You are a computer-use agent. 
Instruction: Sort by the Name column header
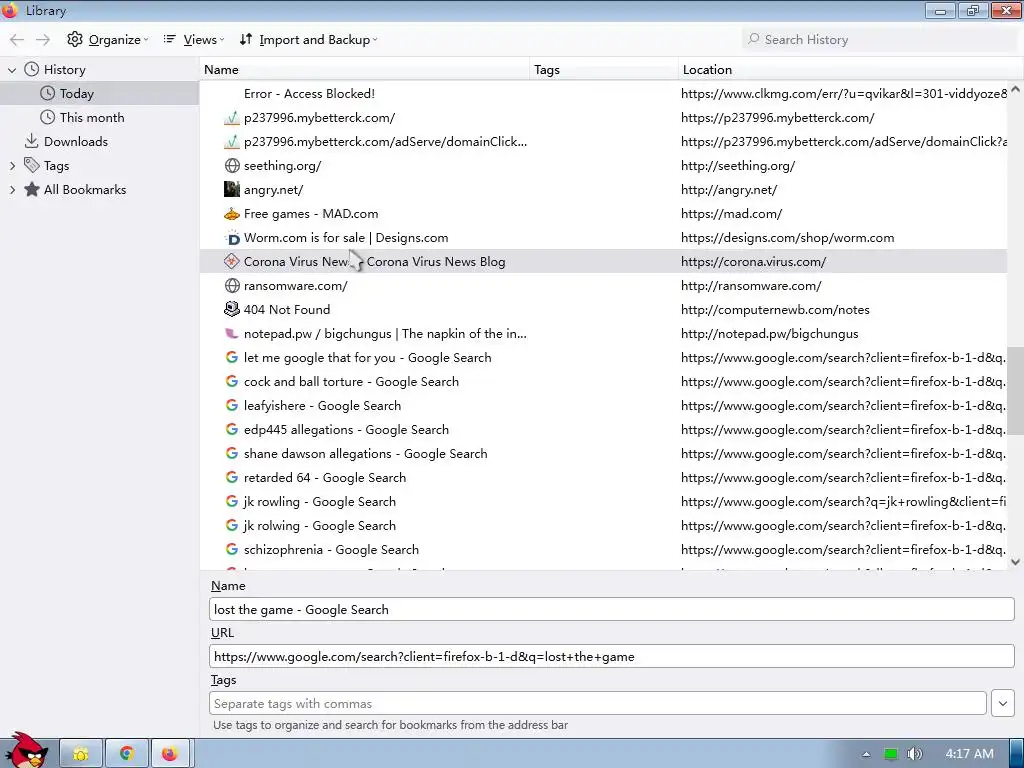pos(364,69)
